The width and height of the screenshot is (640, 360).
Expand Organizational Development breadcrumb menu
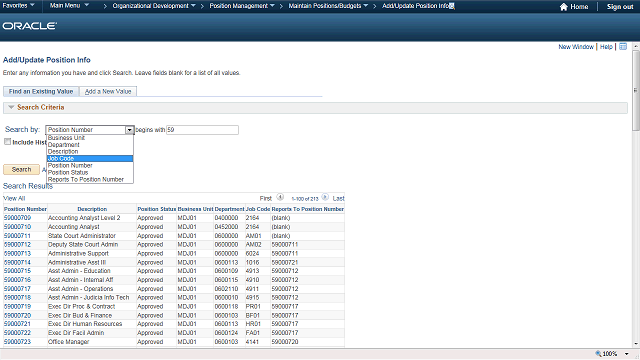click(154, 6)
